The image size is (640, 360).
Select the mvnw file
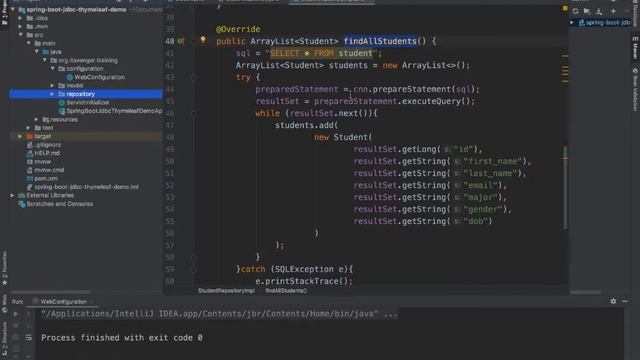(x=42, y=162)
